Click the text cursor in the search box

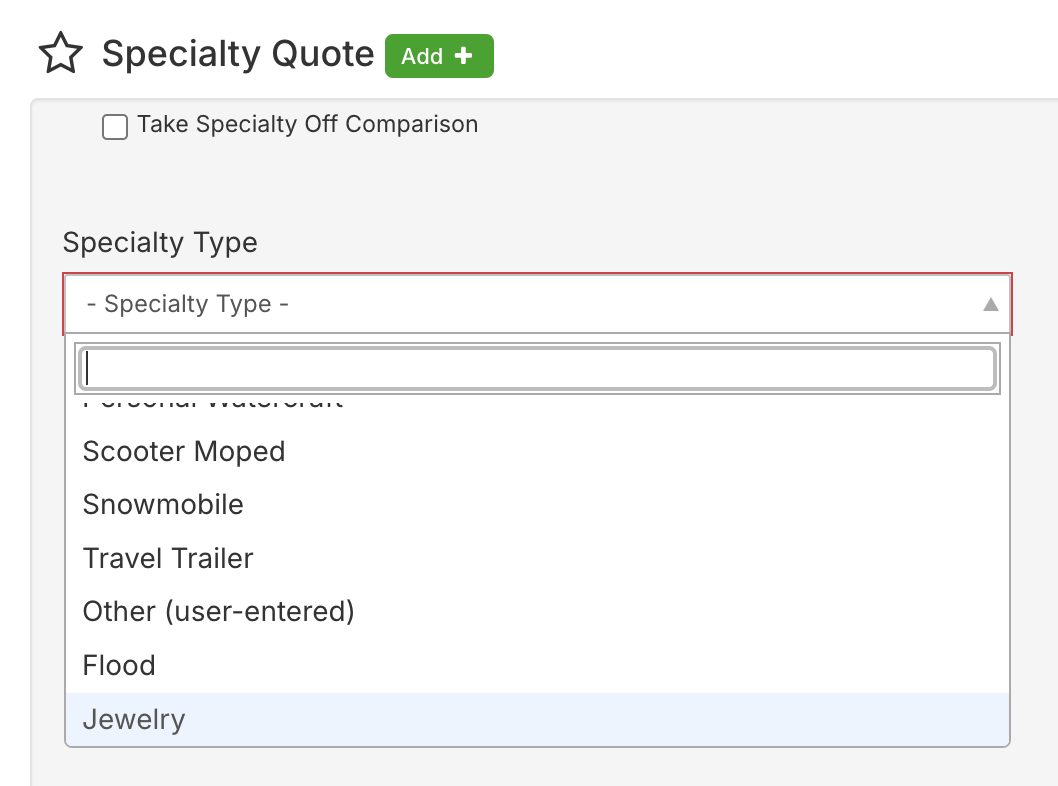(x=89, y=368)
